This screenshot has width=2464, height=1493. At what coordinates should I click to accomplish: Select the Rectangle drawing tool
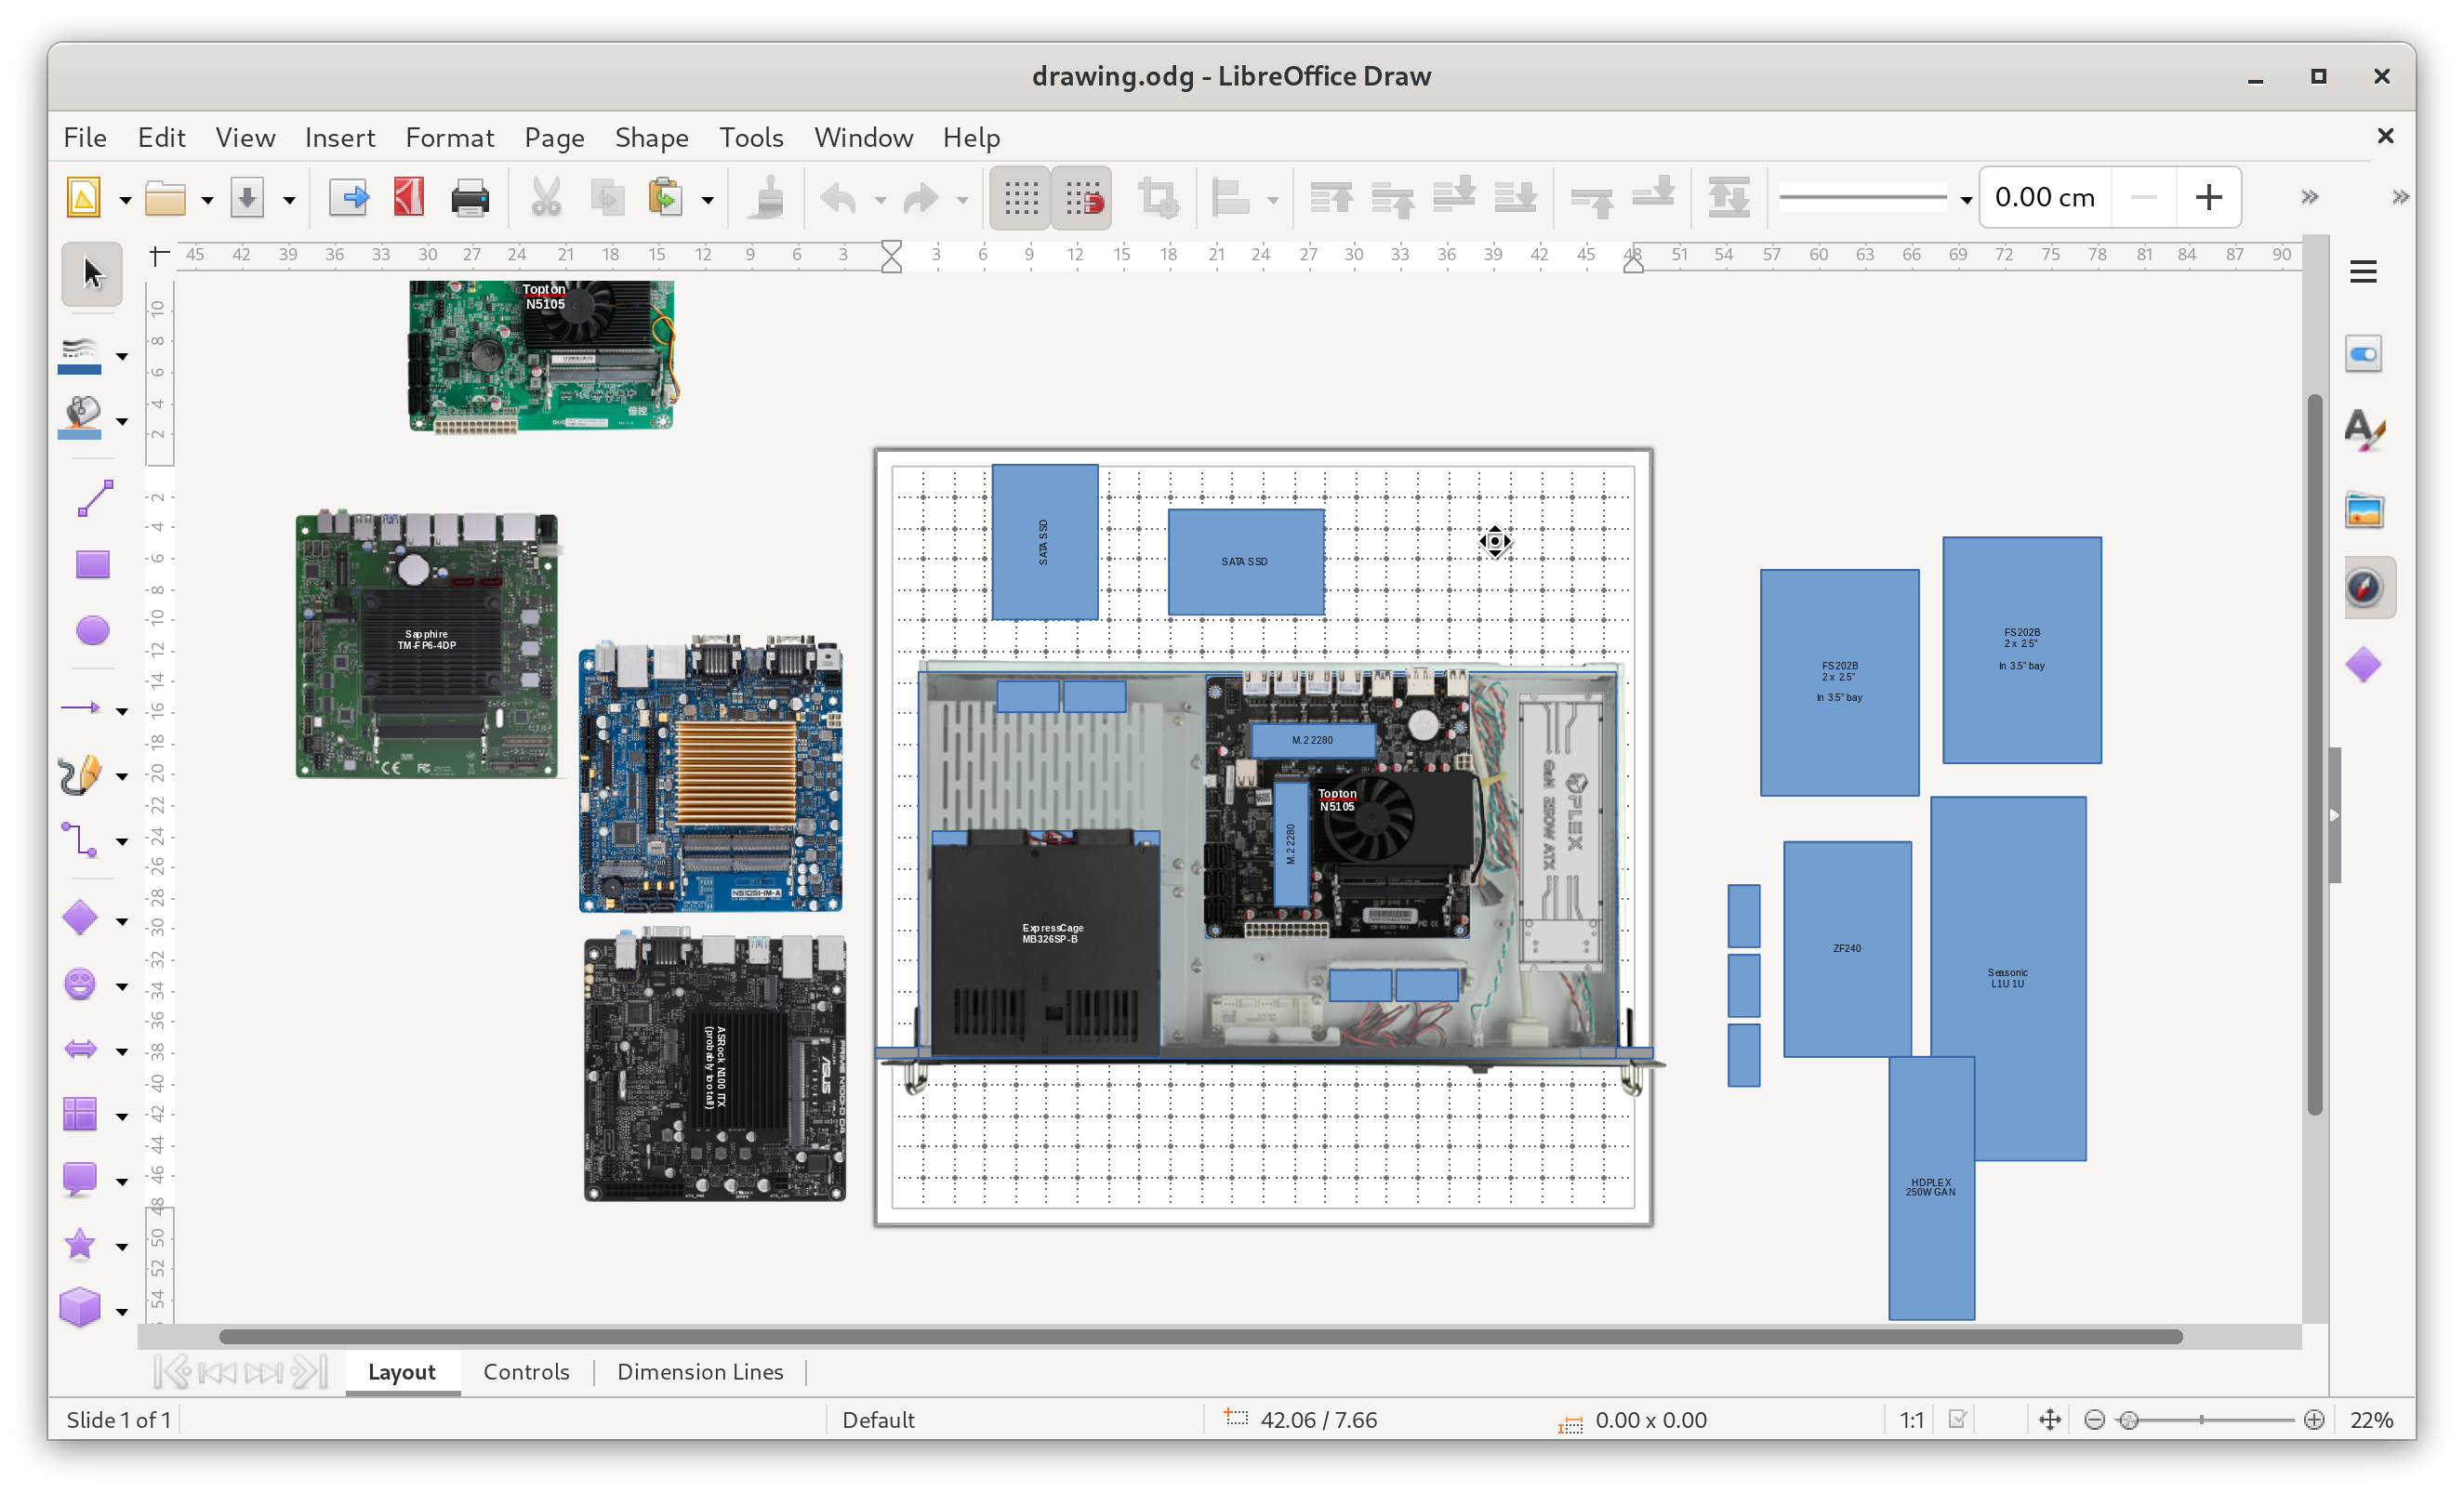(x=92, y=565)
